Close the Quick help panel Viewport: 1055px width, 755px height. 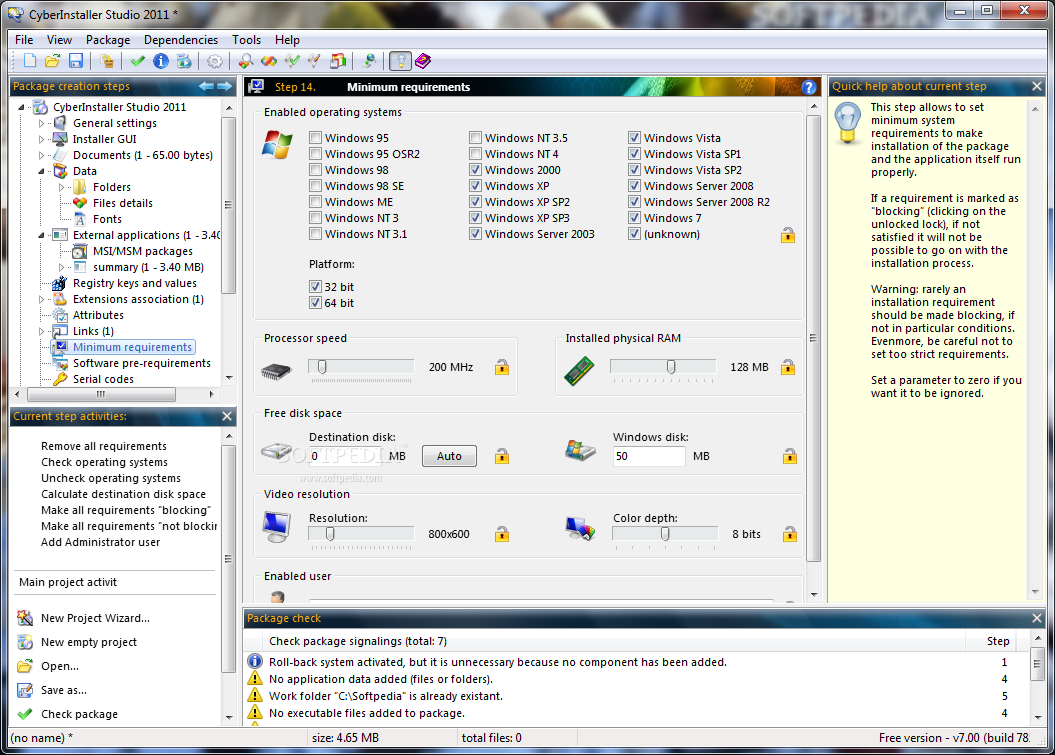(x=1037, y=86)
